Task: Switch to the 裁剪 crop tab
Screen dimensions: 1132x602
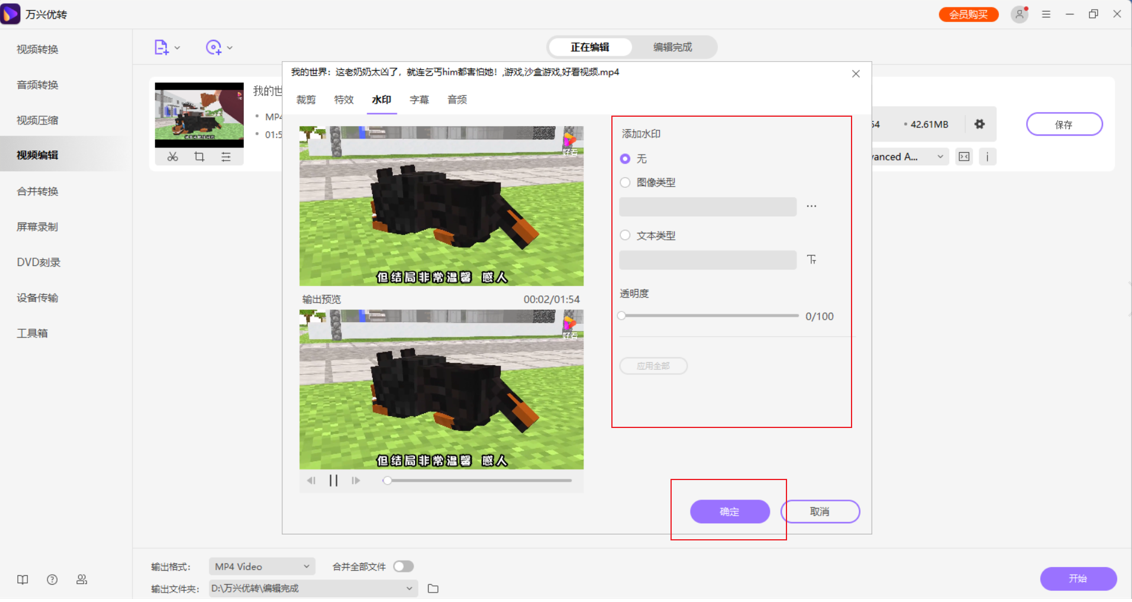Action: tap(306, 100)
